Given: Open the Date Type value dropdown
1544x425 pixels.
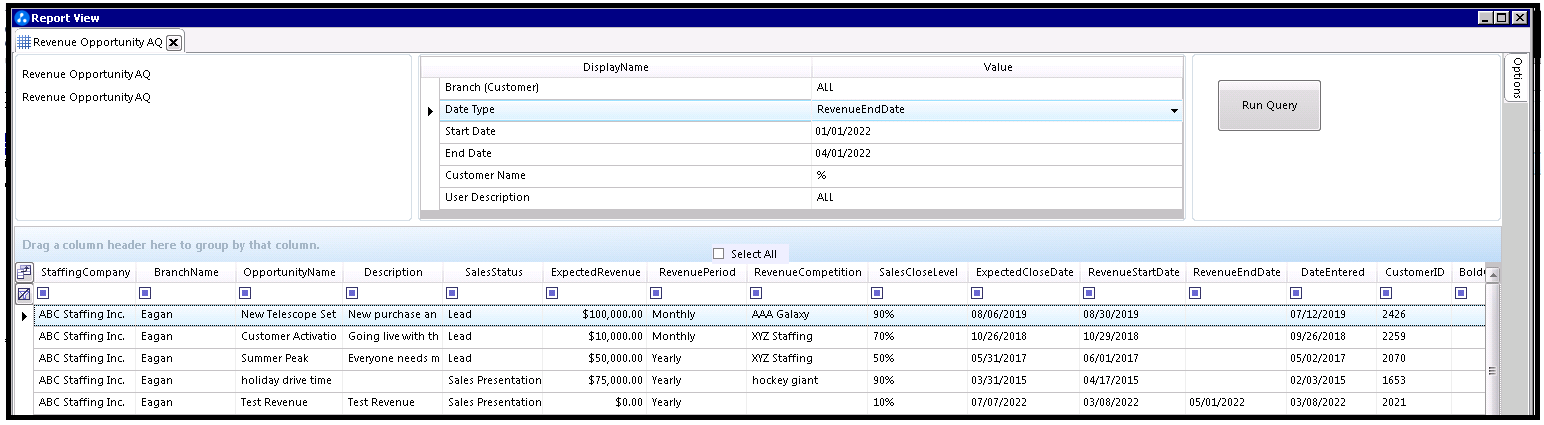Looking at the screenshot, I should coord(1174,110).
